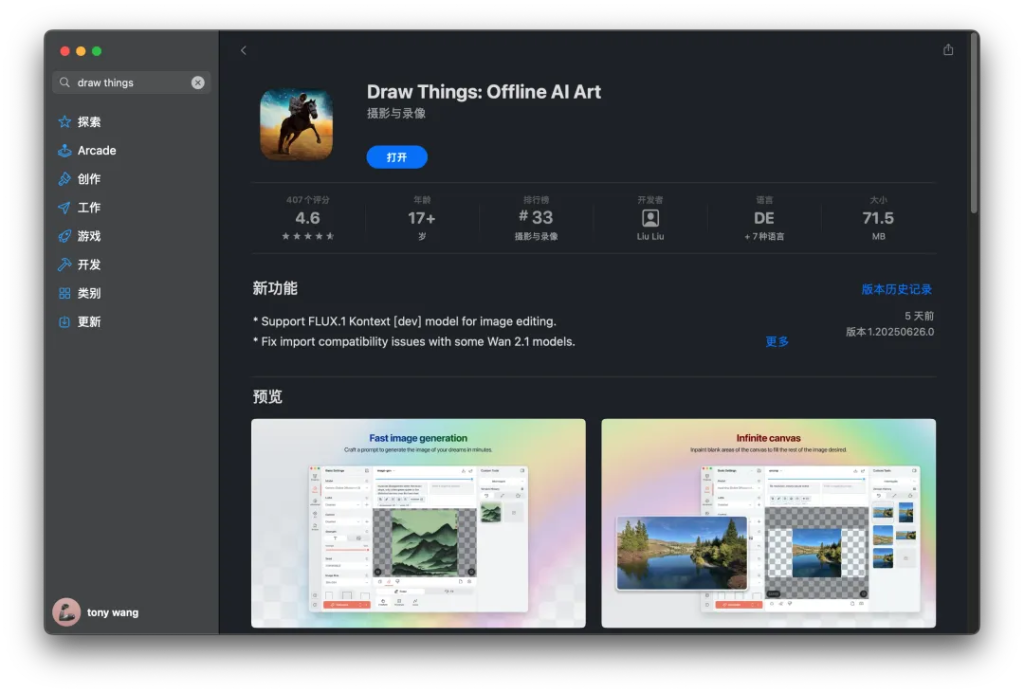Click the magnifying glass search icon
The width and height of the screenshot is (1024, 693).
pyautogui.click(x=65, y=82)
